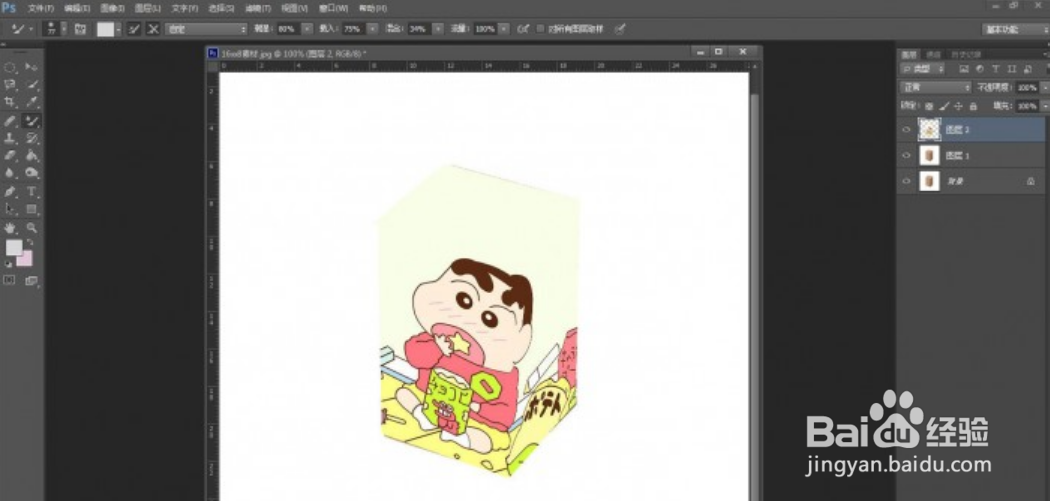
Task: Toggle lock all padlock icon
Action: click(x=973, y=106)
